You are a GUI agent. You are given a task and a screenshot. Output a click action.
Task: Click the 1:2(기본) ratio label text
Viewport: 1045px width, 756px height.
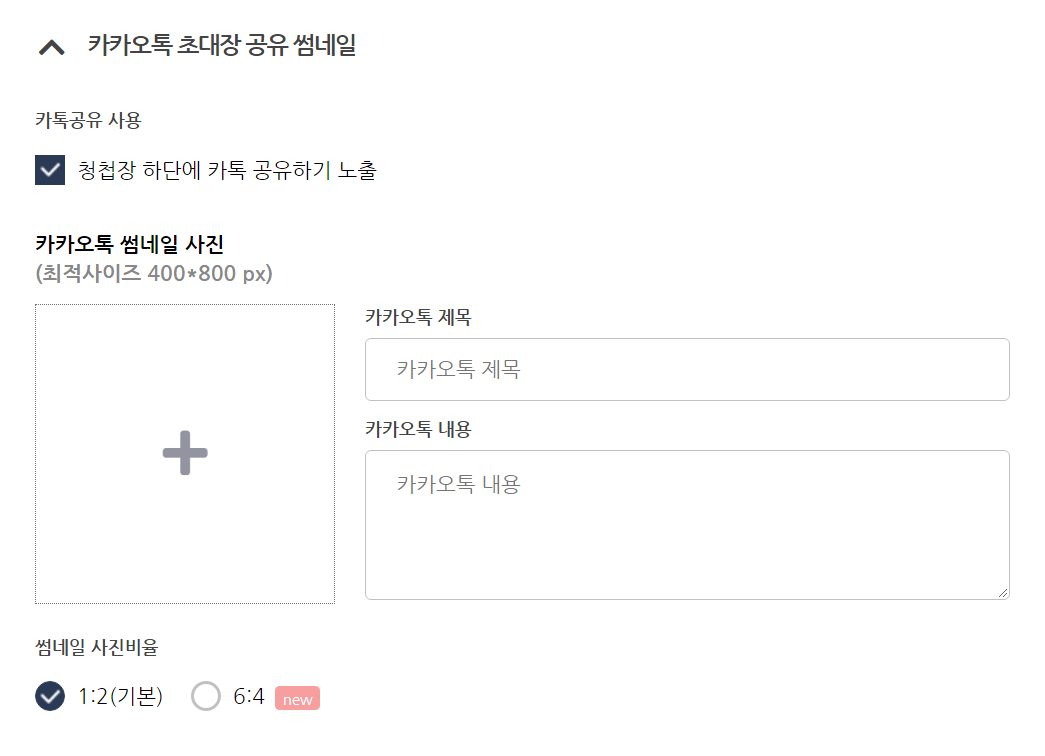120,697
